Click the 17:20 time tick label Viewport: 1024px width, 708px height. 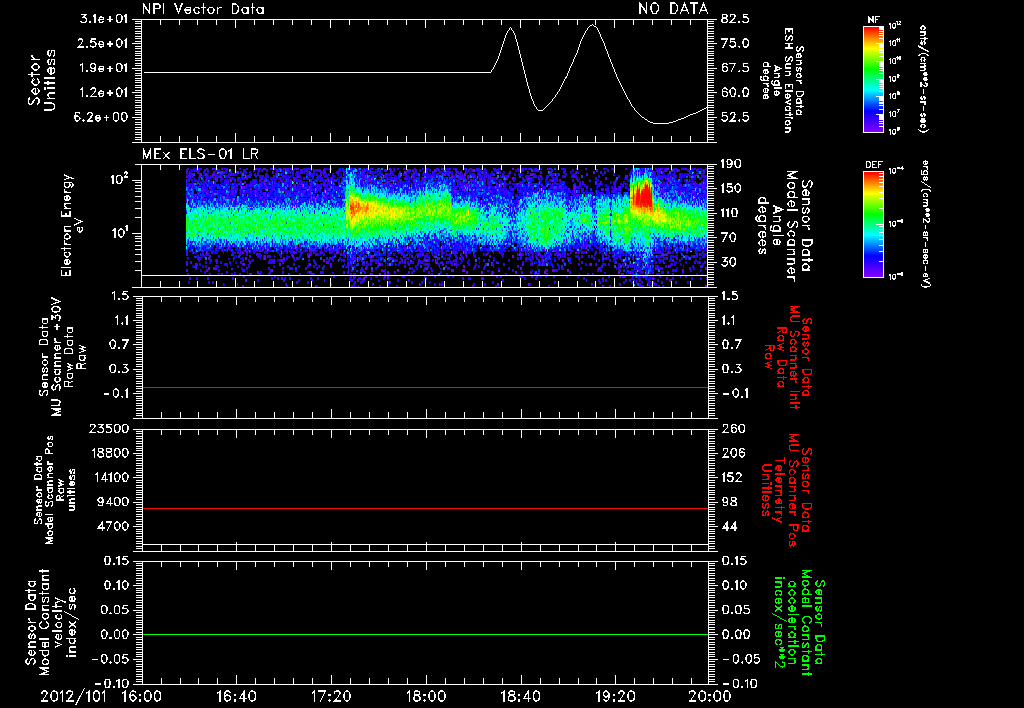[331, 696]
